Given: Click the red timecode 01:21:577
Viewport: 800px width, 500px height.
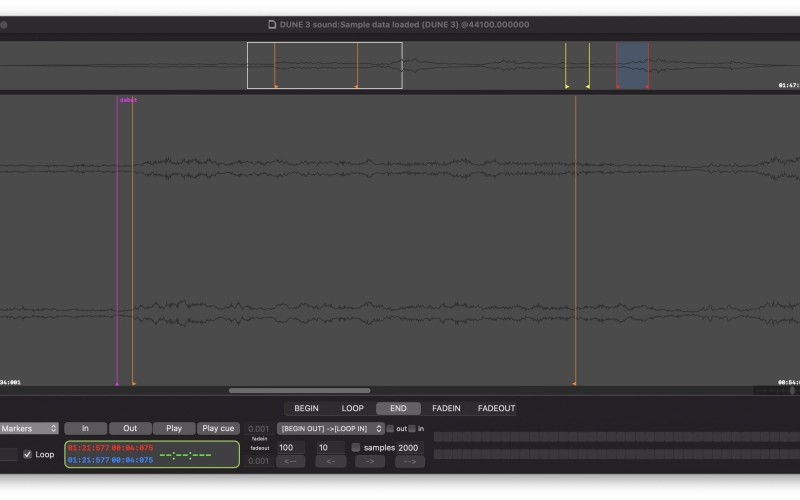Looking at the screenshot, I should 88,448.
